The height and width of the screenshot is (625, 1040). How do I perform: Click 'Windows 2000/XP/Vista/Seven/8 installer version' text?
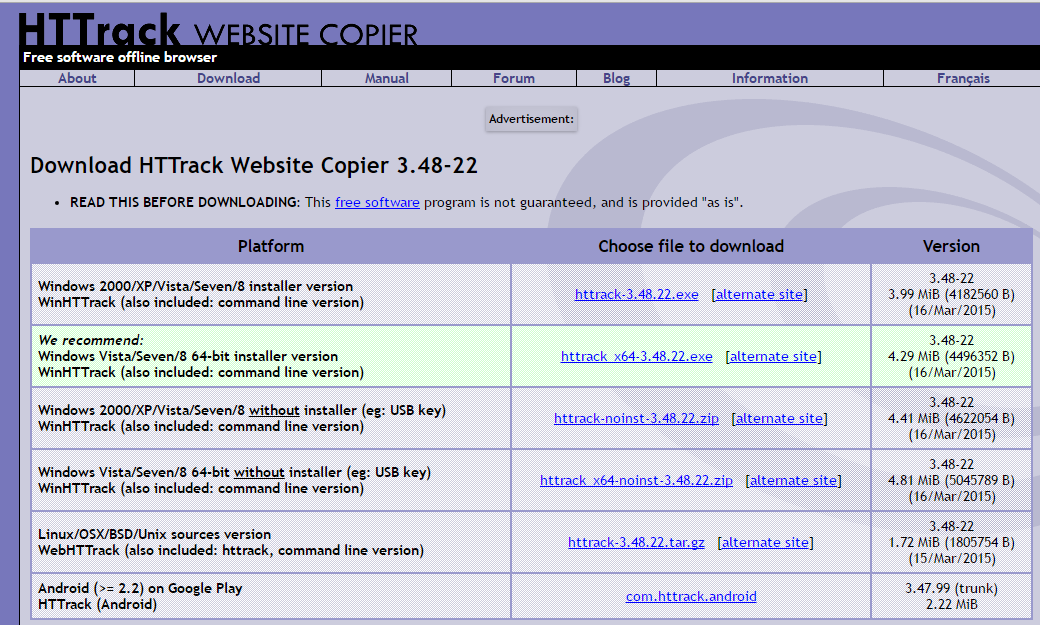[196, 286]
